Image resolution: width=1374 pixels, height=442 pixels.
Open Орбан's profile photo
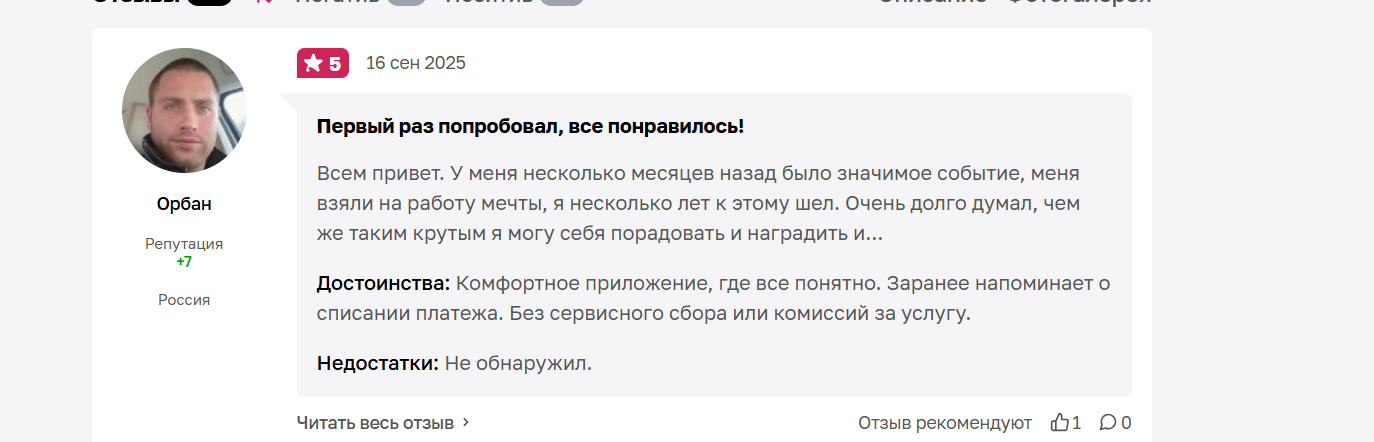coord(184,110)
